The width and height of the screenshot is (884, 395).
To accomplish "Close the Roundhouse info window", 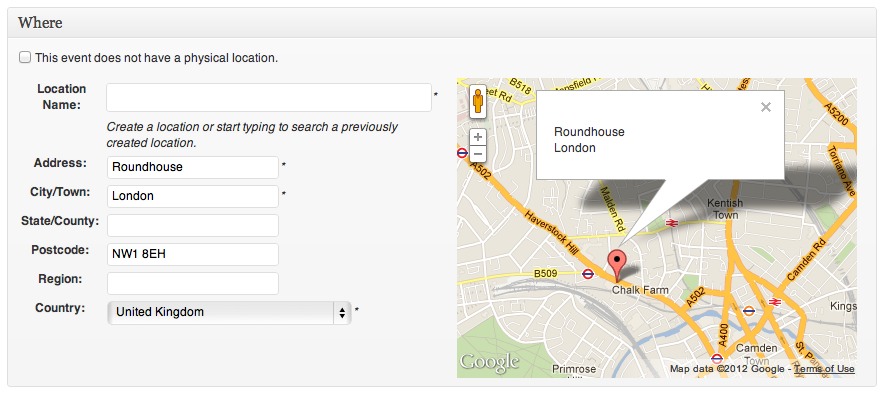I will click(x=766, y=107).
